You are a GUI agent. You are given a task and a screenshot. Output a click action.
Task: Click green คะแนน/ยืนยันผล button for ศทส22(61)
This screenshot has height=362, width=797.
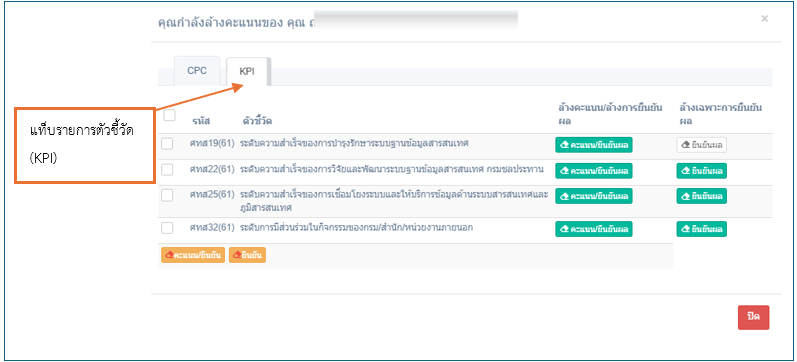[593, 170]
